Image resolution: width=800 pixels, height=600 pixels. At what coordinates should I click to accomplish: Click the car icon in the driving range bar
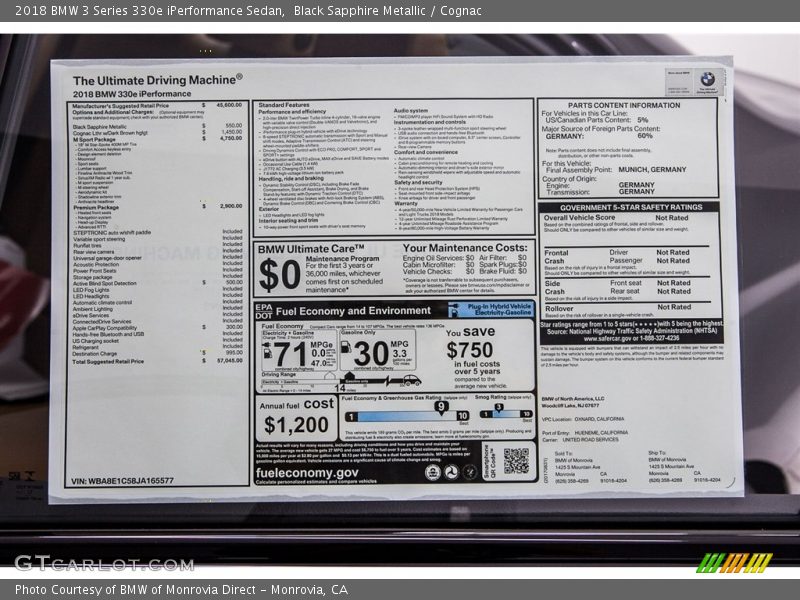pos(411,380)
